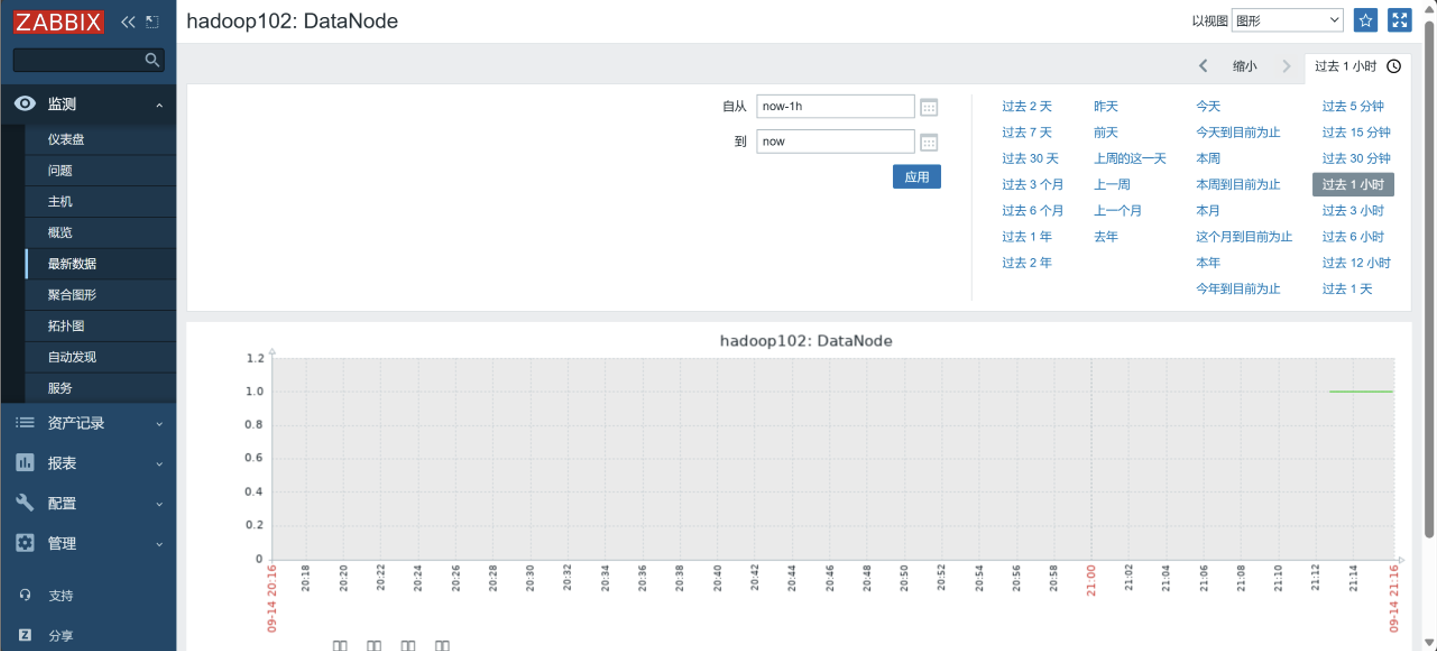Toggle the 过去 1 小时 time selector tab
The image size is (1437, 651).
coord(1358,67)
